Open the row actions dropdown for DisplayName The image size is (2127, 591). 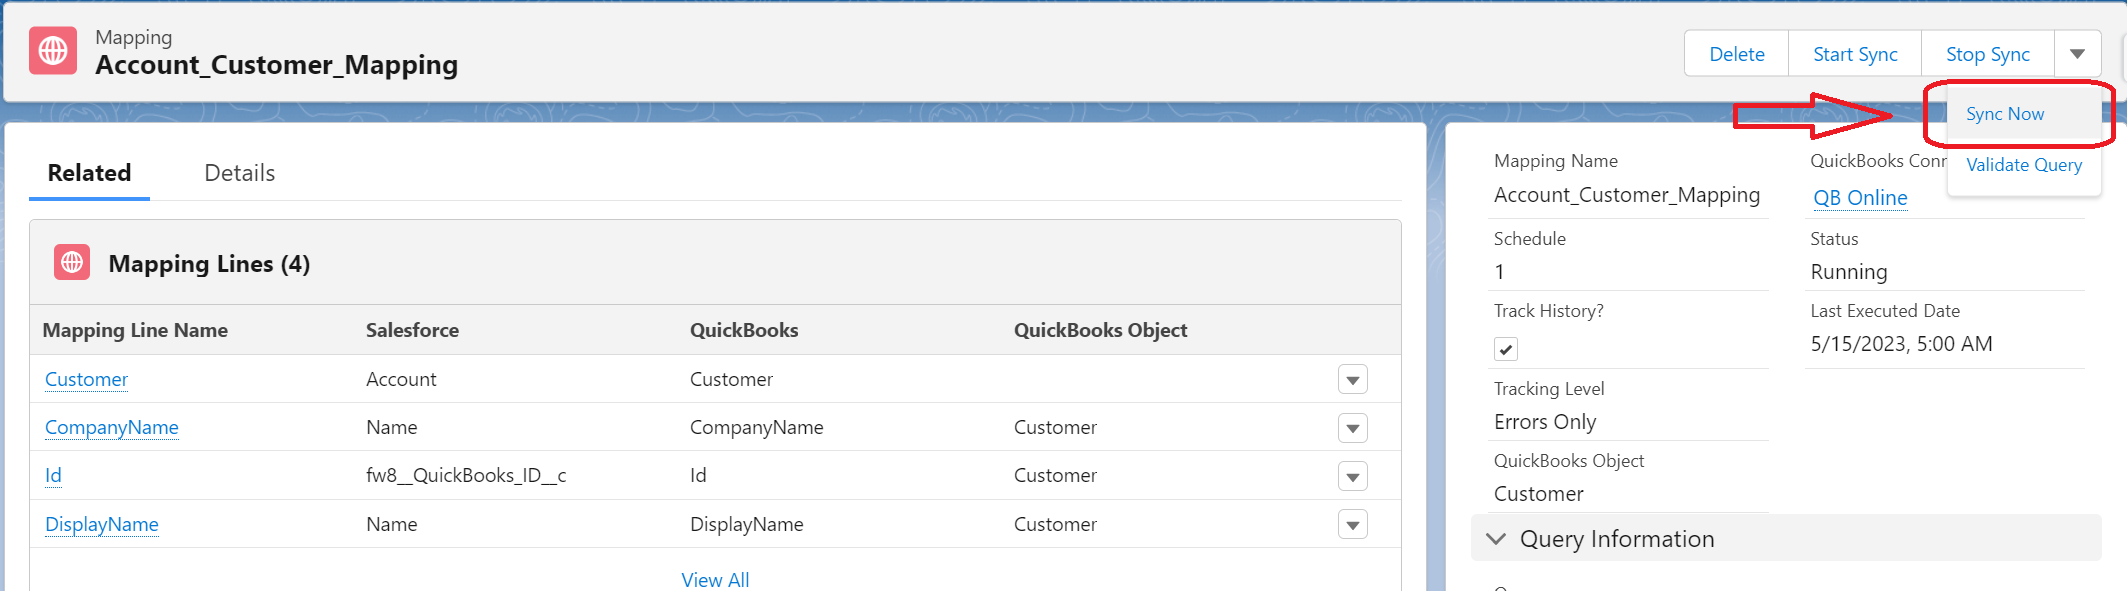(x=1352, y=525)
